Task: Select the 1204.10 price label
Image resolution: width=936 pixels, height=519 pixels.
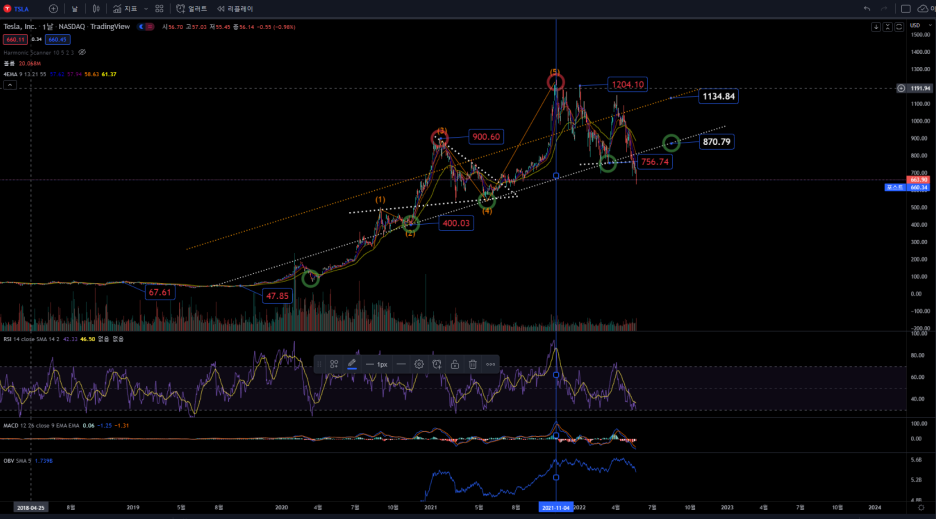Action: click(x=627, y=85)
